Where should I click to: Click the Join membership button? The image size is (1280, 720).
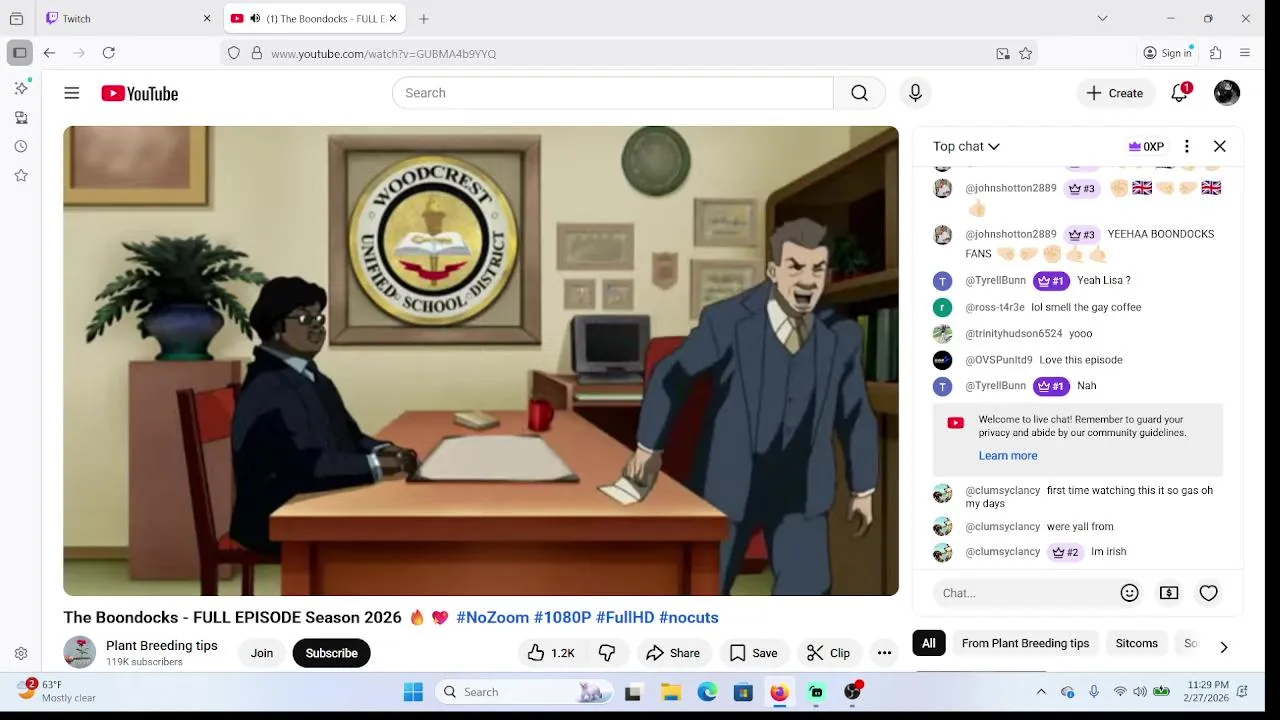(x=262, y=653)
